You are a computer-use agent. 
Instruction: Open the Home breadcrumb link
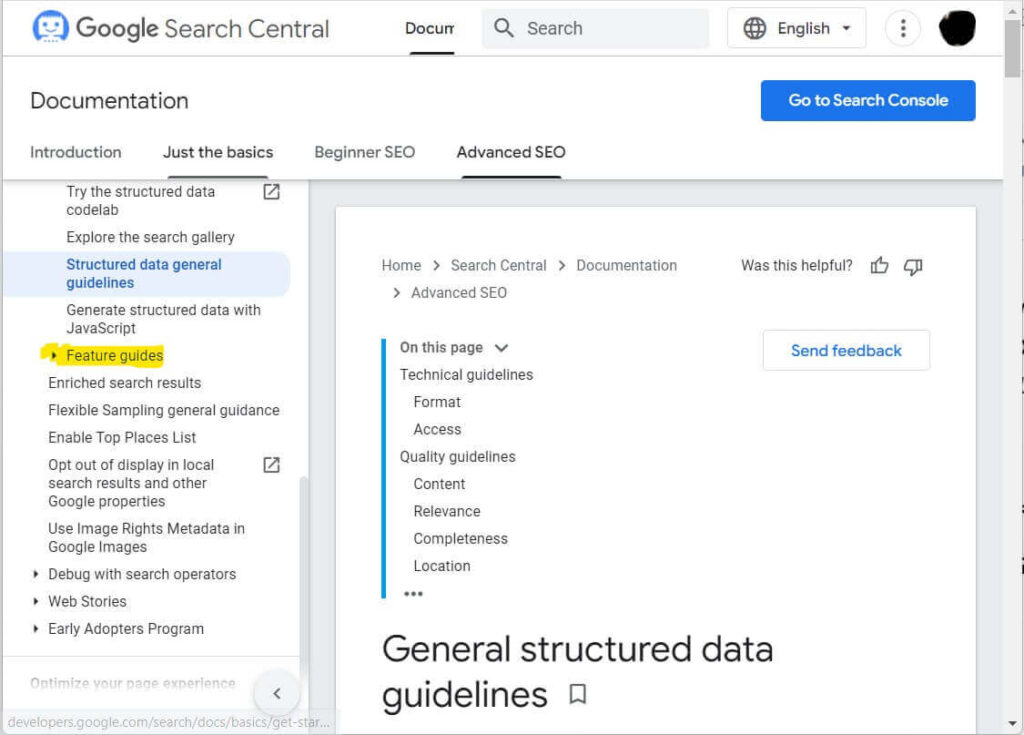(x=401, y=265)
